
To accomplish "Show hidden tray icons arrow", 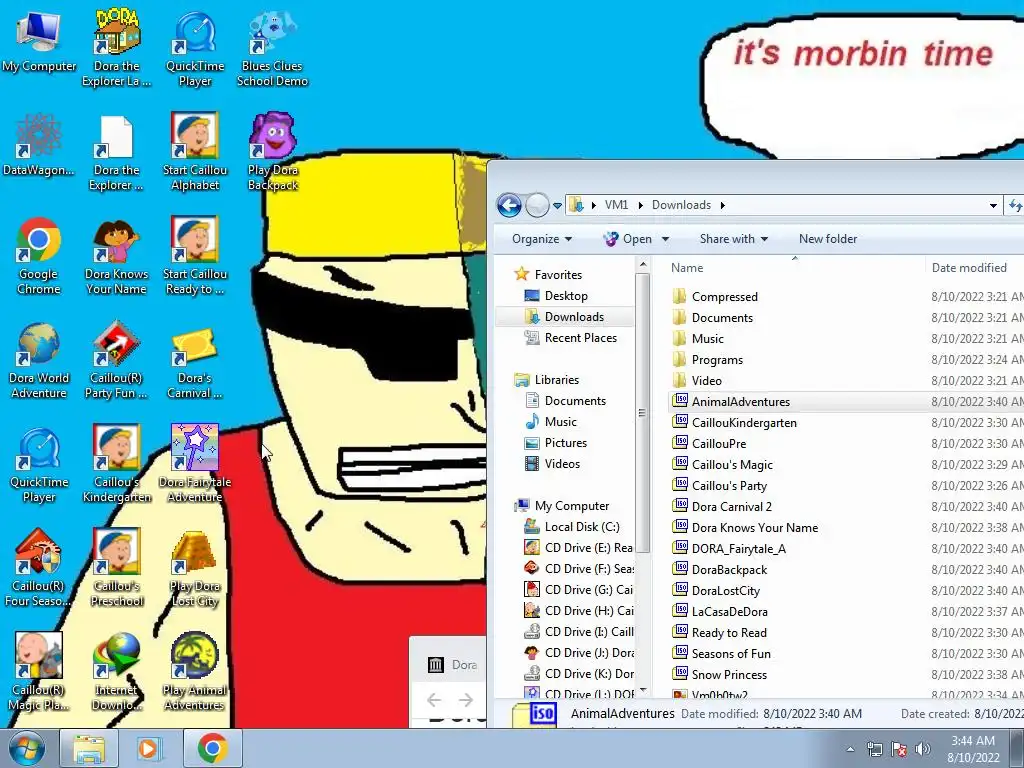I will [x=850, y=749].
